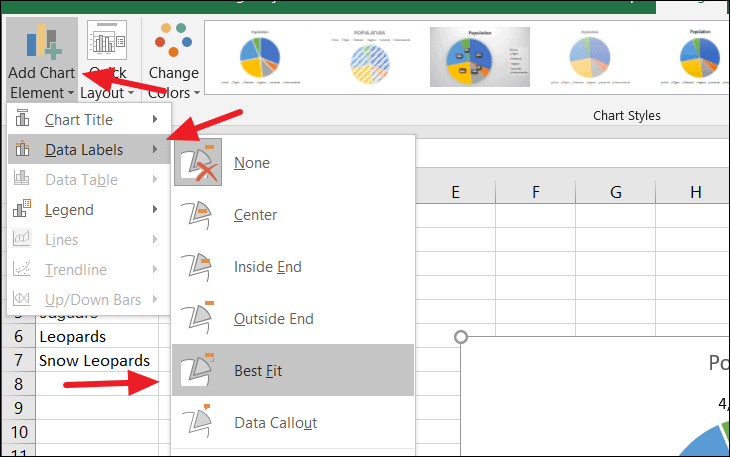
Task: Choose Center data label position
Action: 293,215
